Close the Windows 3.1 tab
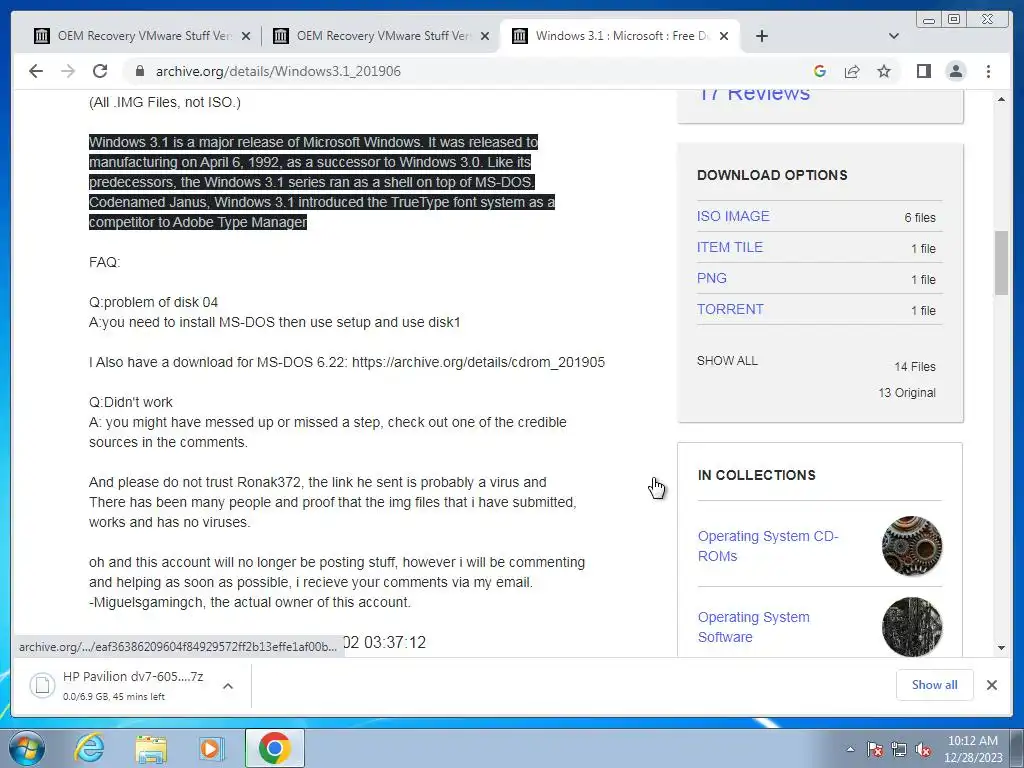Screen dimensions: 1024x768 pyautogui.click(x=724, y=36)
